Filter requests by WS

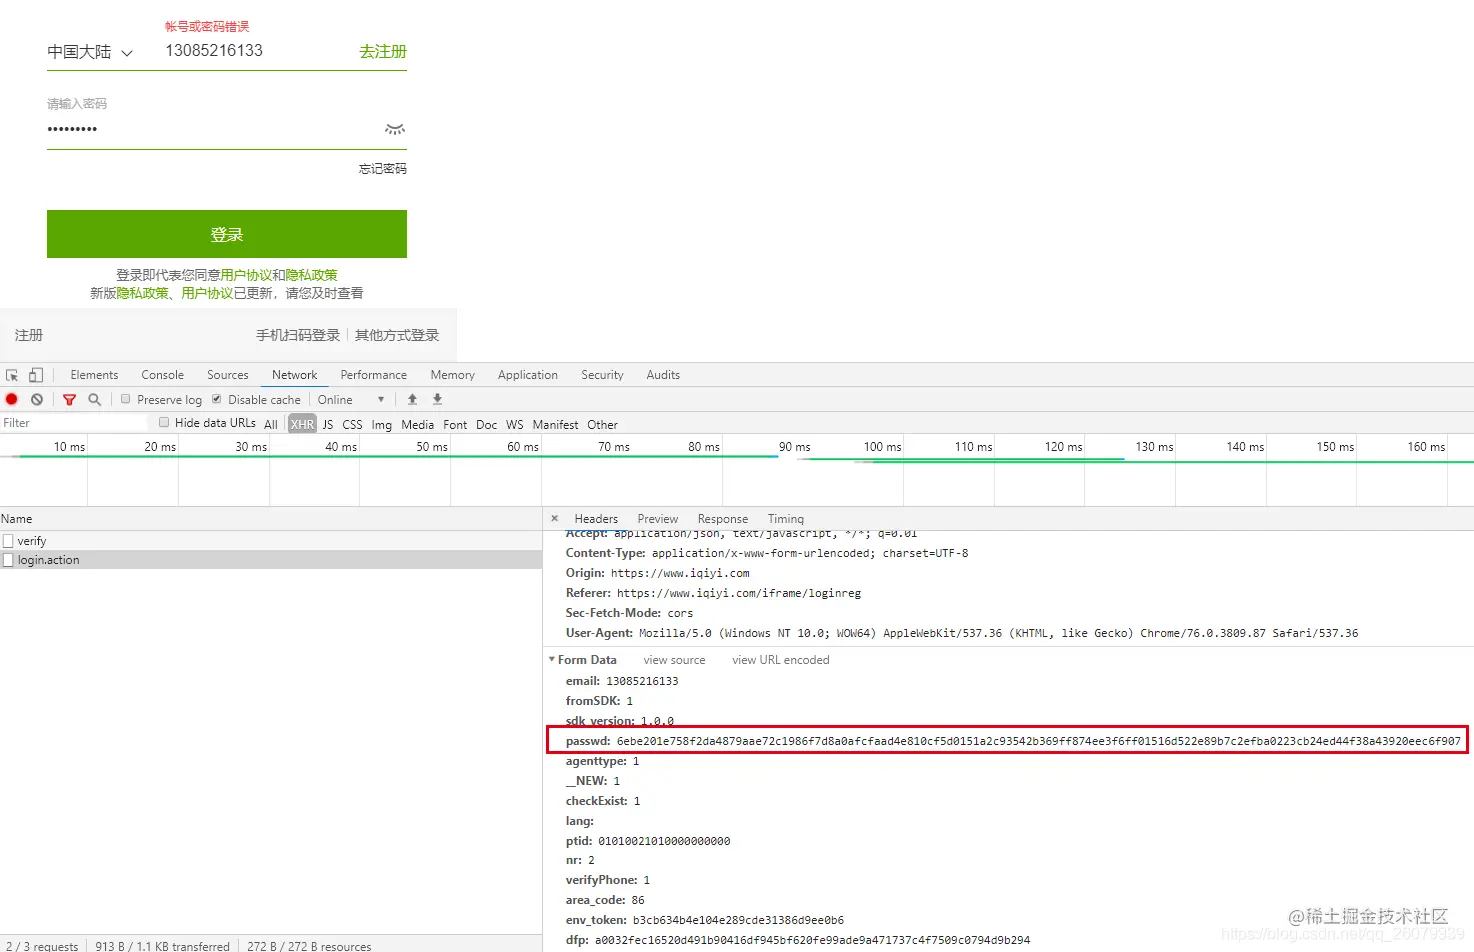click(515, 424)
